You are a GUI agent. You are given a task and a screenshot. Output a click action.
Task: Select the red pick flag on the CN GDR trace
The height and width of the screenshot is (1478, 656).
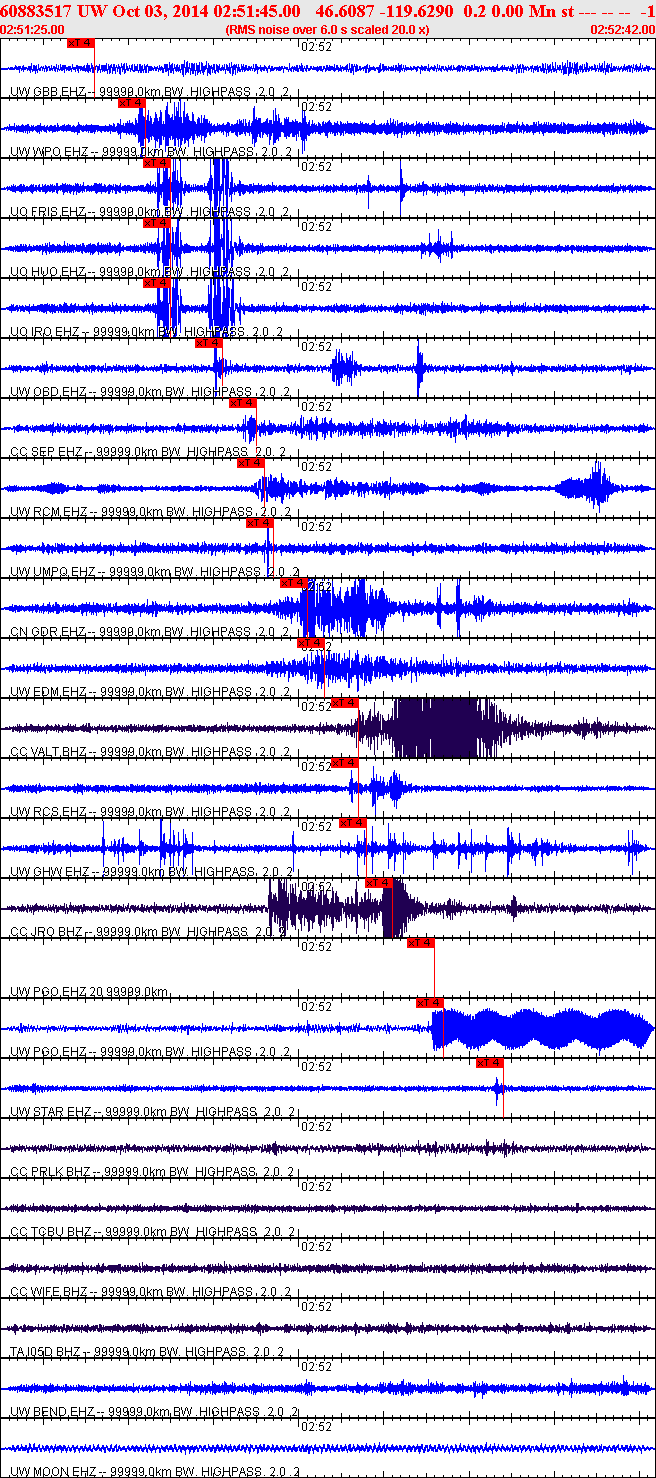tap(293, 583)
